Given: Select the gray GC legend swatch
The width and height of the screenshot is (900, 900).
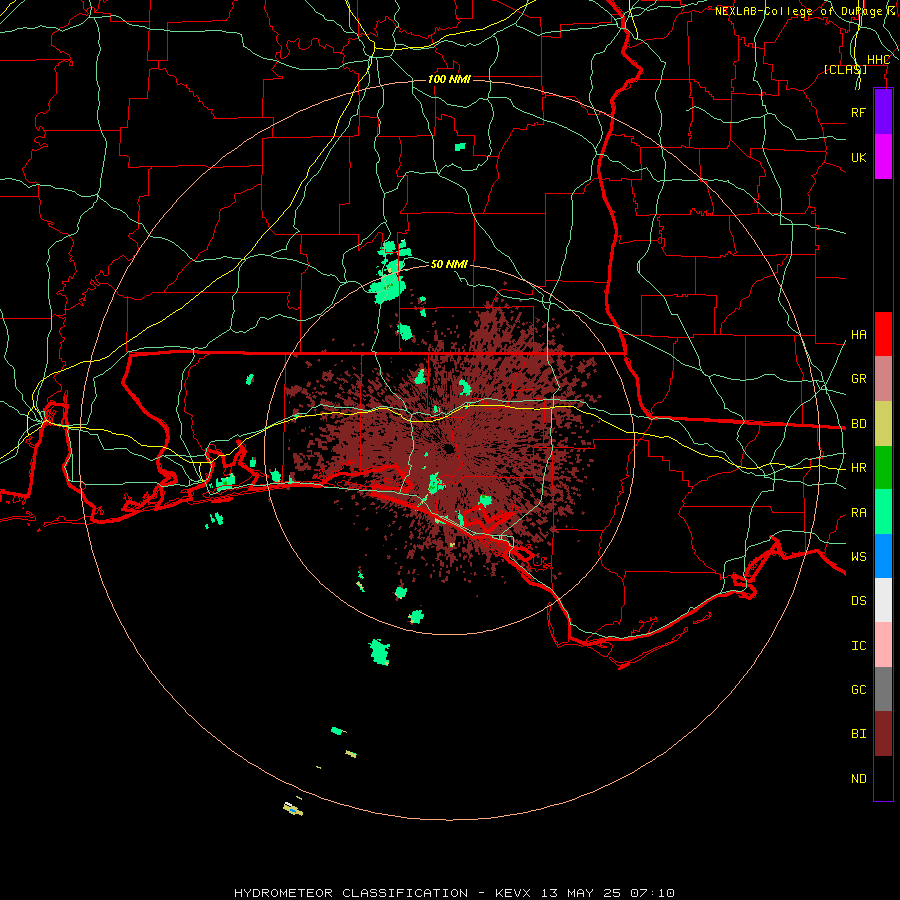Looking at the screenshot, I should pyautogui.click(x=883, y=689).
